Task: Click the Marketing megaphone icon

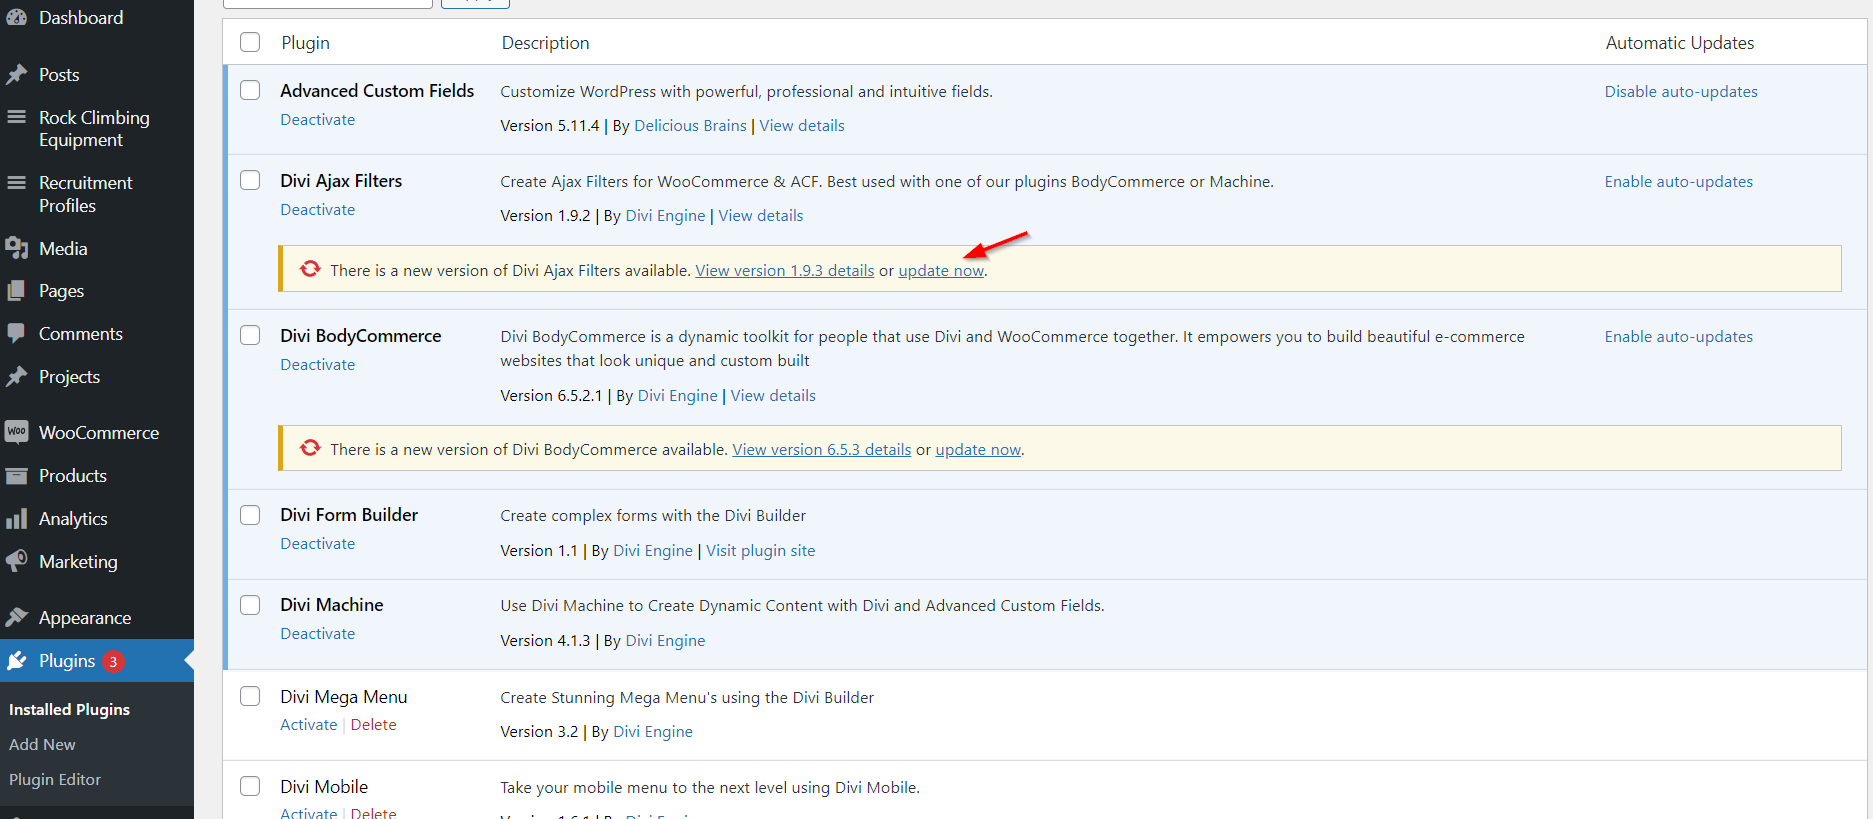Action: click(17, 562)
